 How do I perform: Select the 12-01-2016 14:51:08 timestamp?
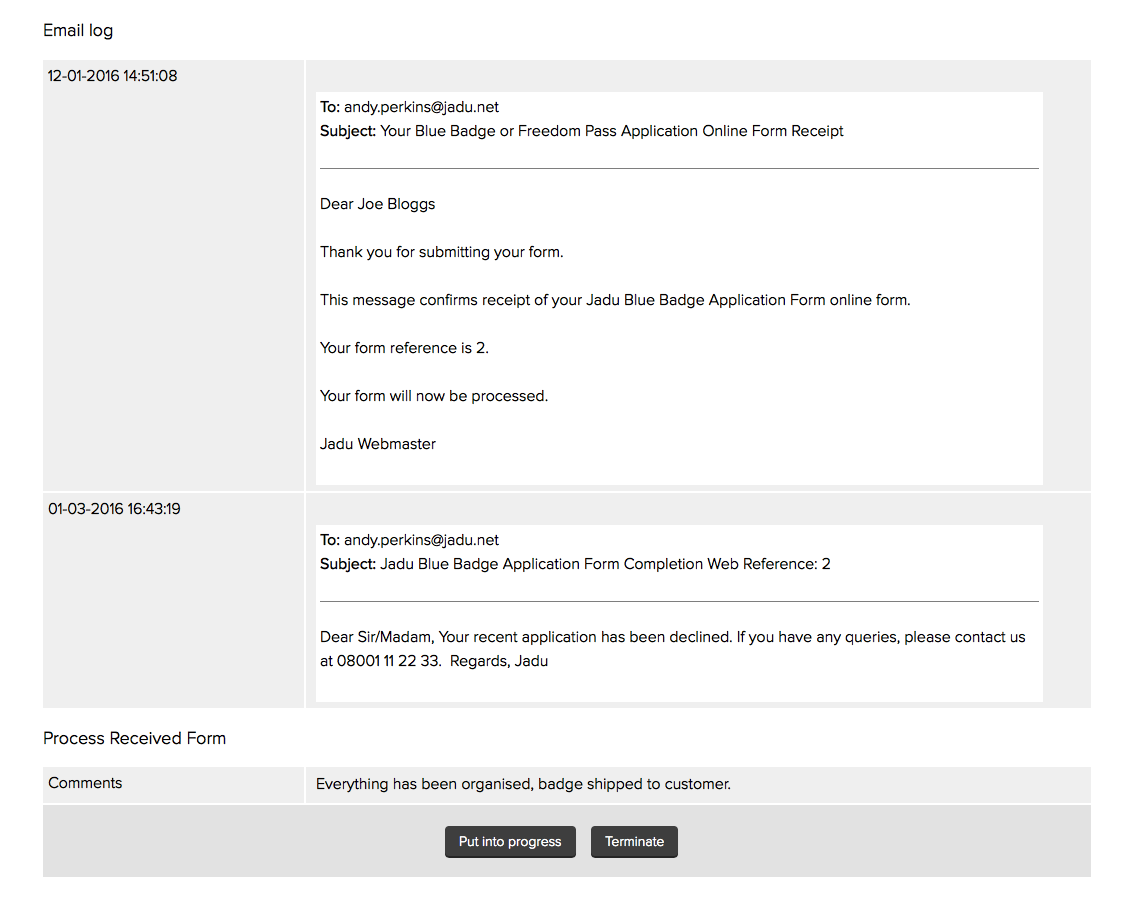pos(113,76)
